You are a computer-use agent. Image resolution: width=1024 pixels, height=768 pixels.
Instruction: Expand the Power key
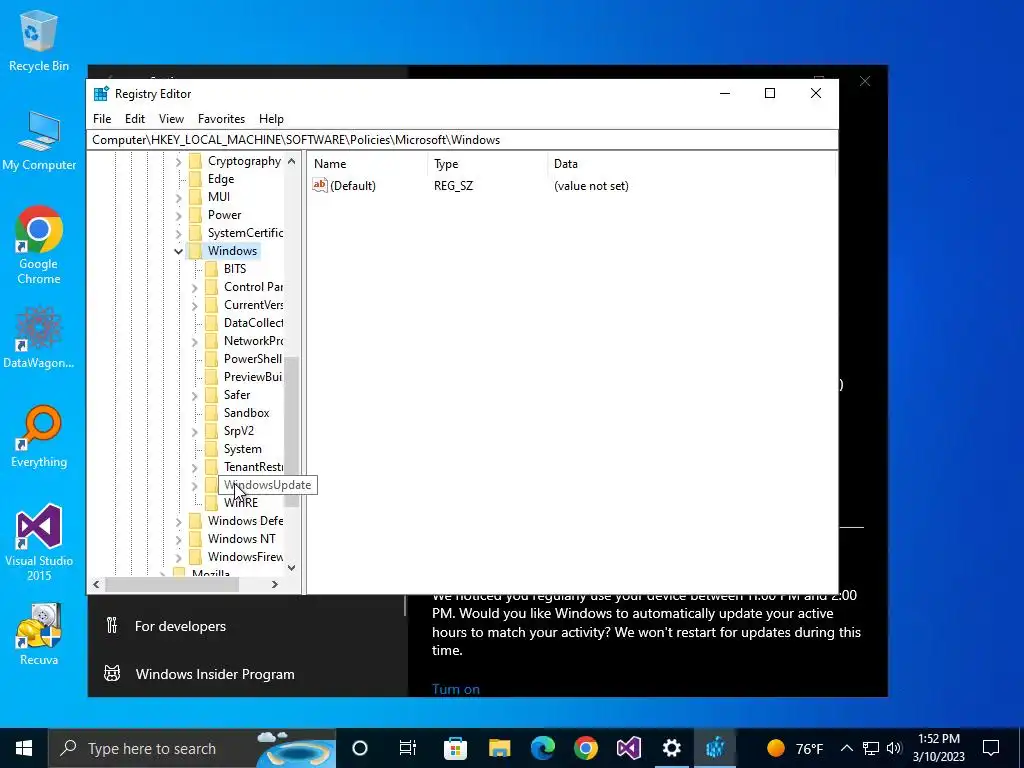coord(178,215)
